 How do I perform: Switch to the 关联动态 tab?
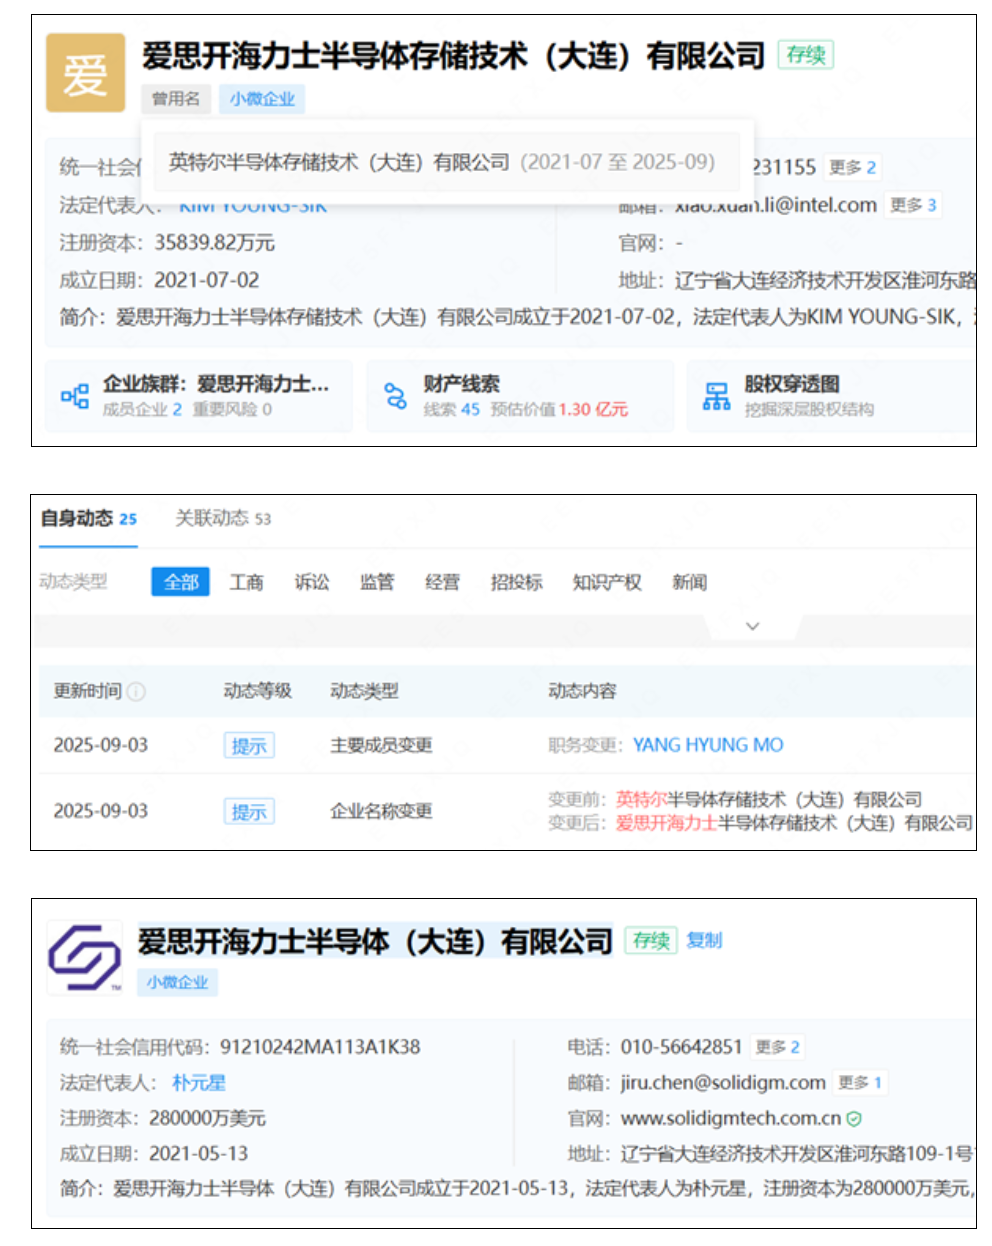(x=222, y=518)
